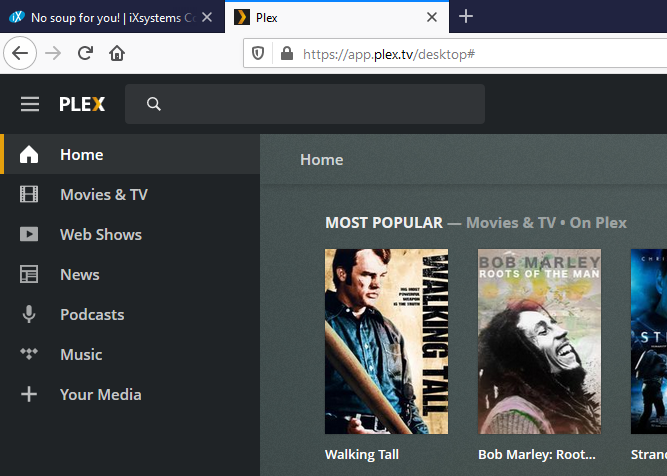Screen dimensions: 667x476
Task: Click the Home page header text
Action: (x=322, y=160)
